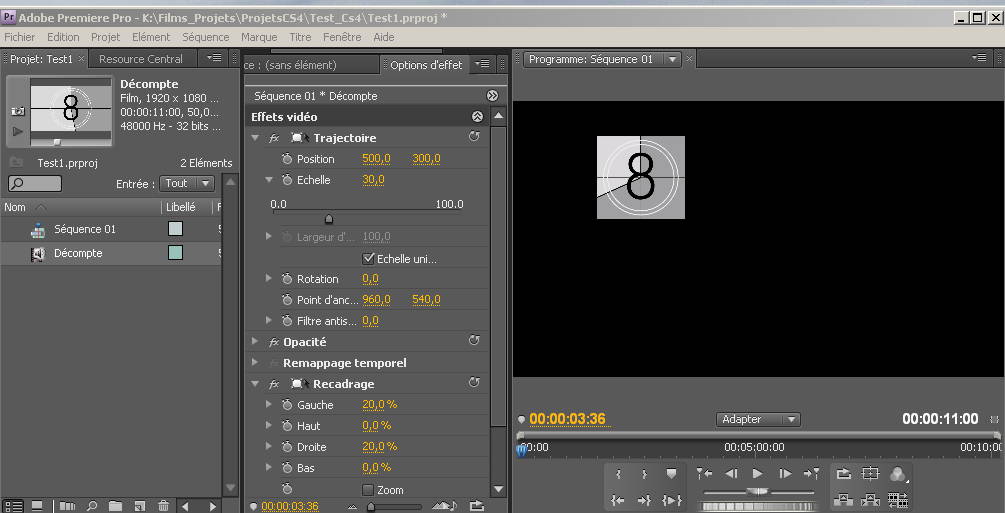
Task: Play the Décompte preview thumbnail
Action: click(17, 131)
